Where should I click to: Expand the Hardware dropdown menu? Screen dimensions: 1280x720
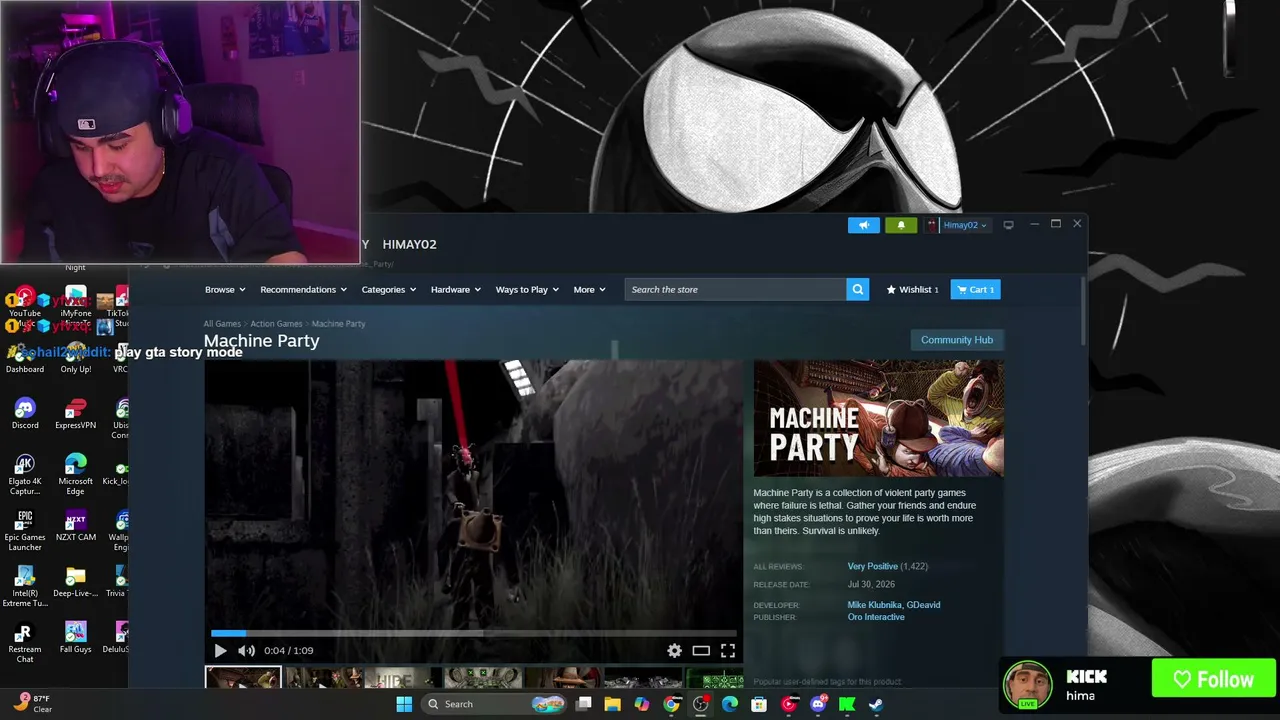tap(455, 290)
